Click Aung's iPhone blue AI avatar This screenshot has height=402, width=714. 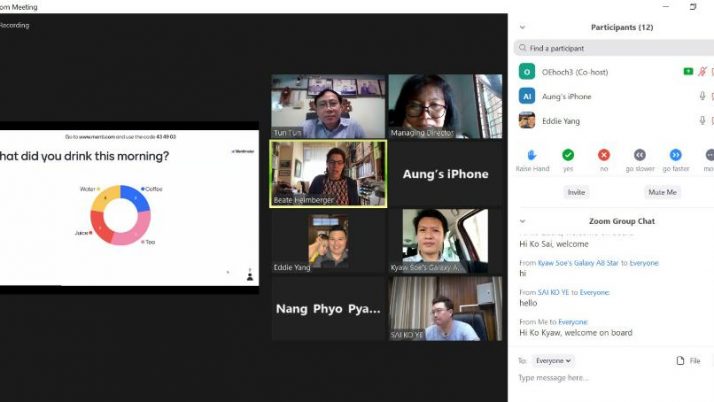coord(527,96)
